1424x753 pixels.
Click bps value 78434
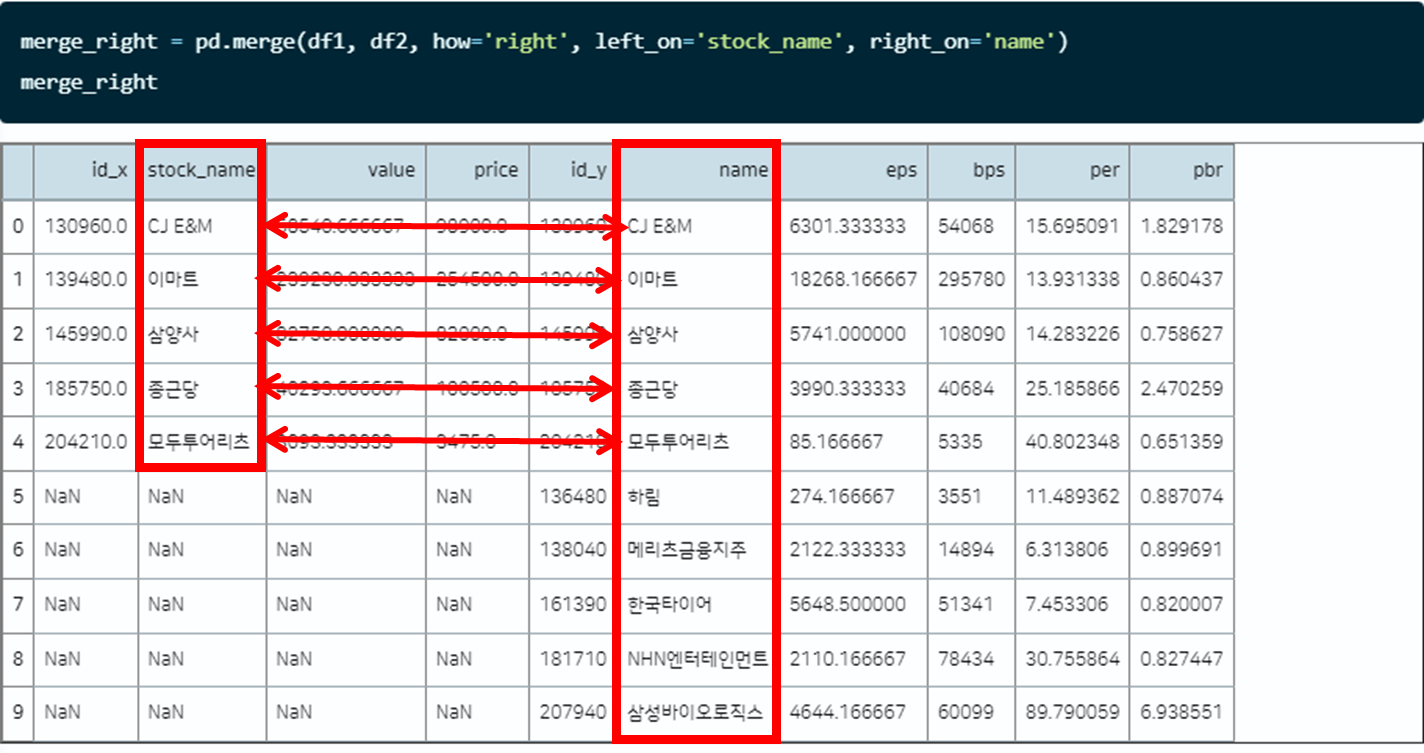point(966,658)
